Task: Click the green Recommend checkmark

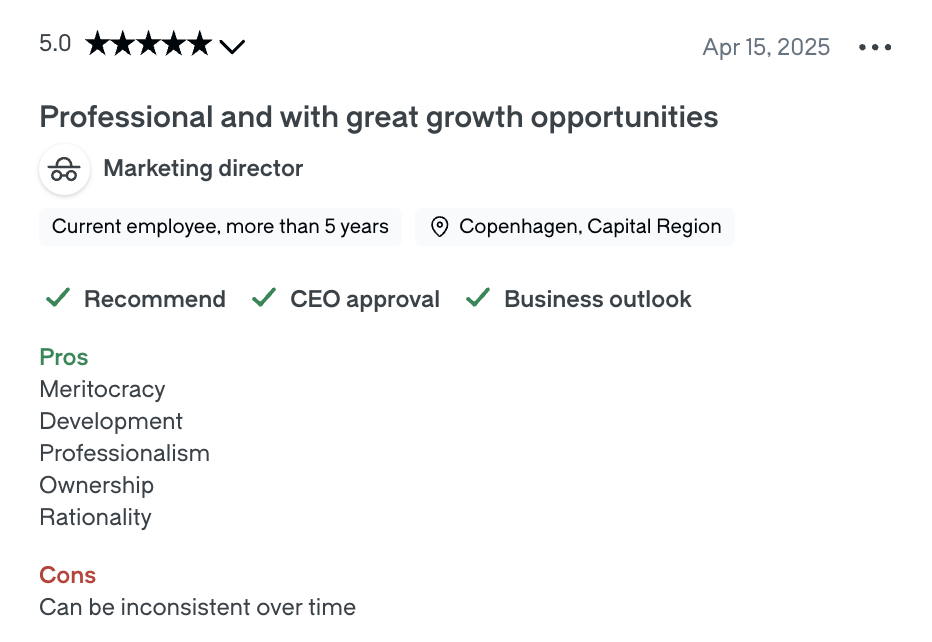Action: pos(58,297)
